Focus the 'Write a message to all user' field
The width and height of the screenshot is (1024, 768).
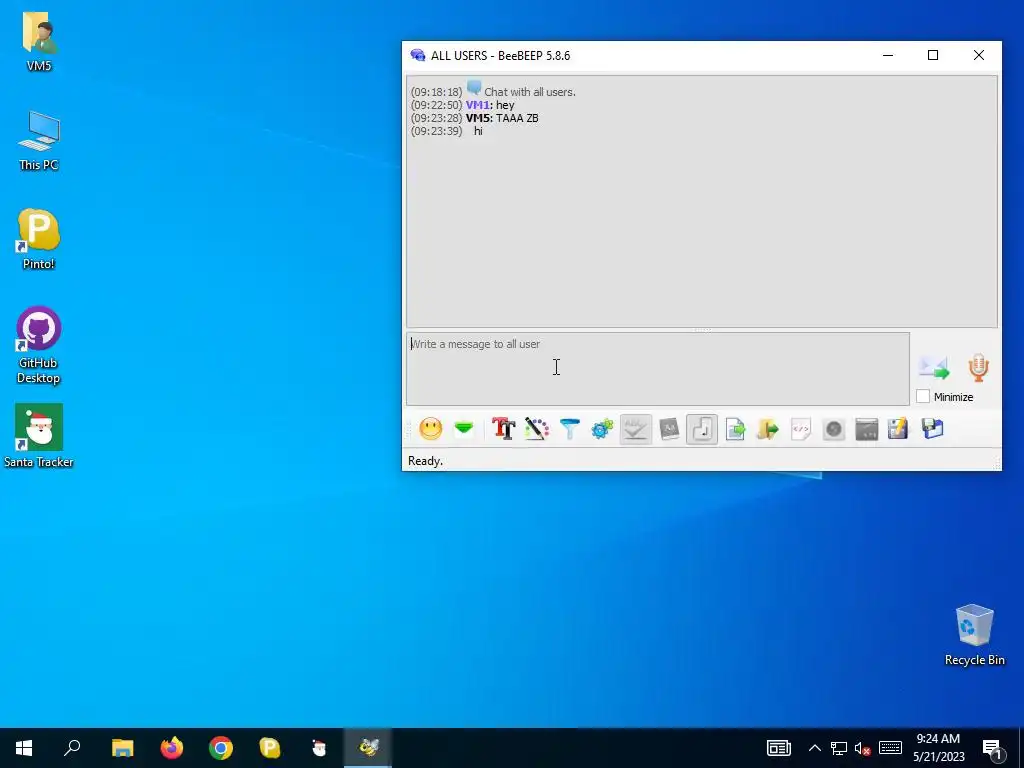(658, 369)
